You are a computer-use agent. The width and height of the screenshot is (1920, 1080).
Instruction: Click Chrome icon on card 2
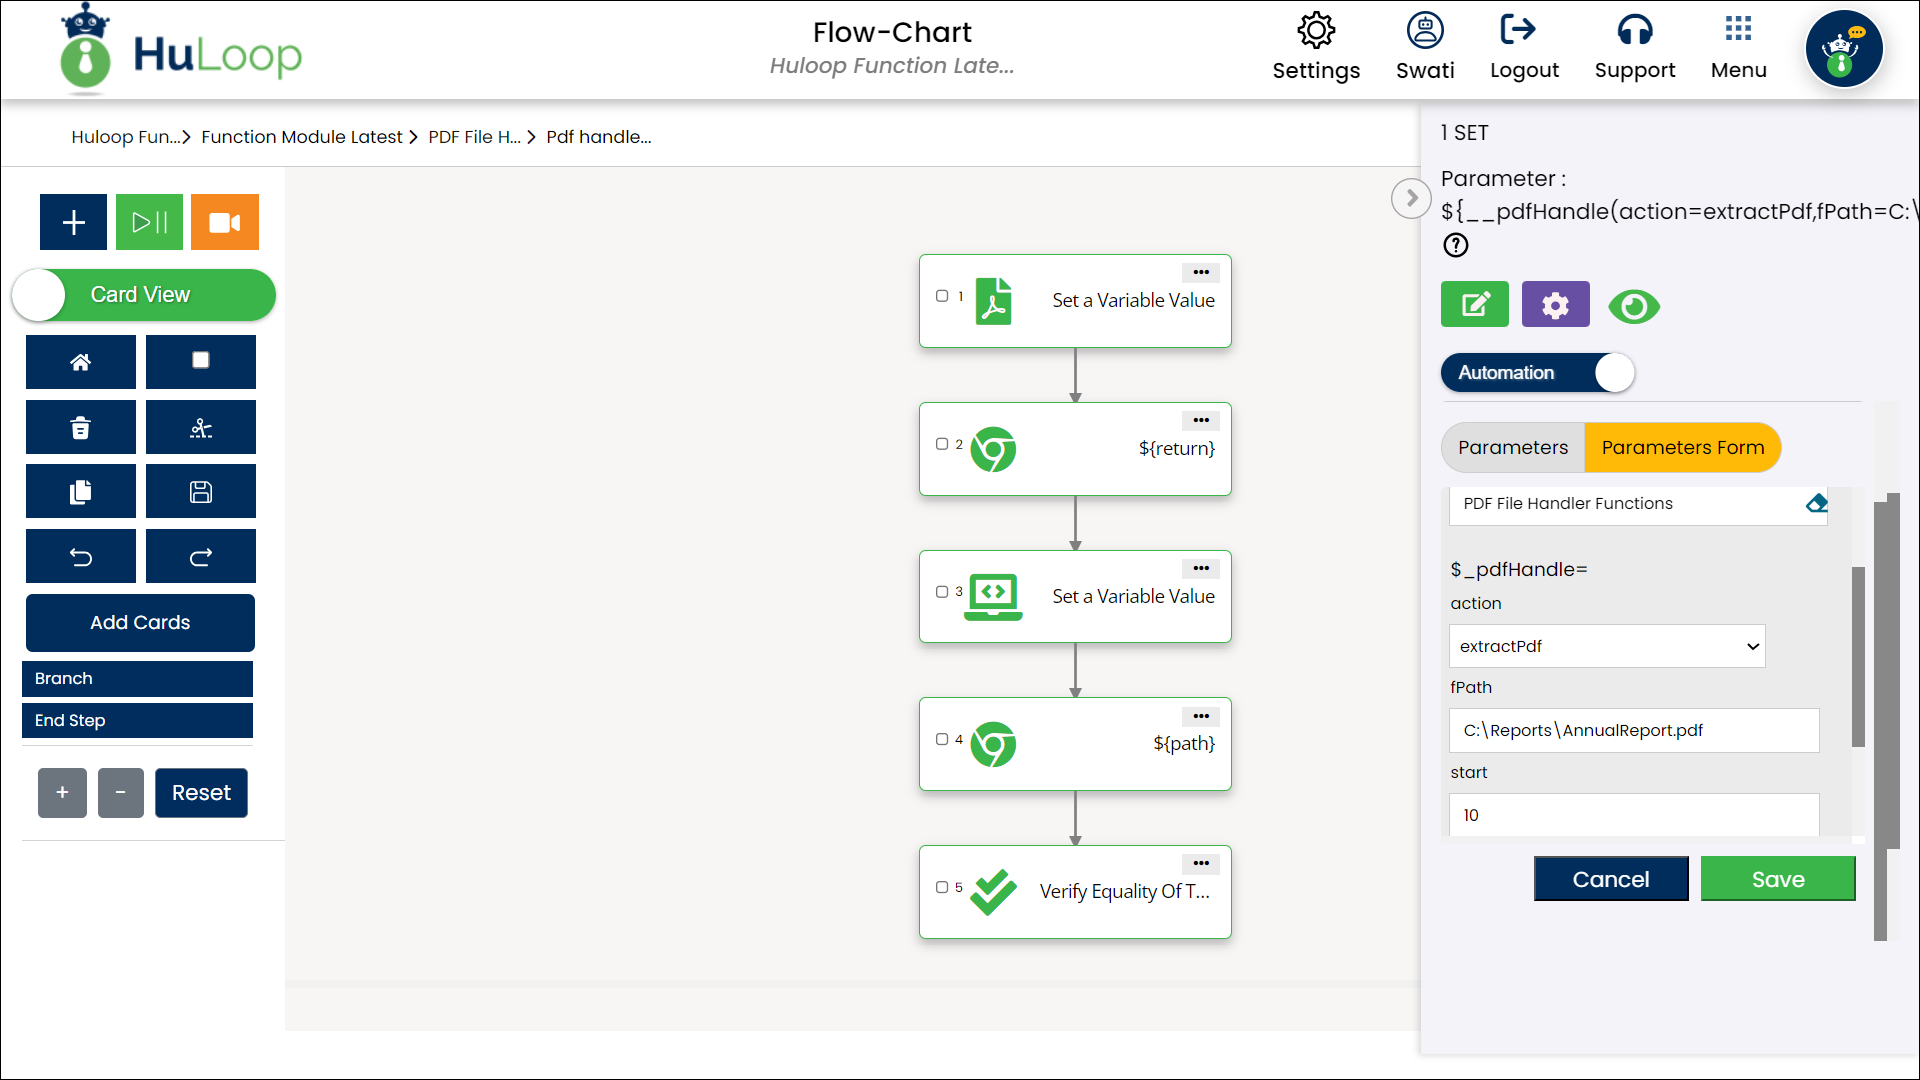pyautogui.click(x=993, y=449)
